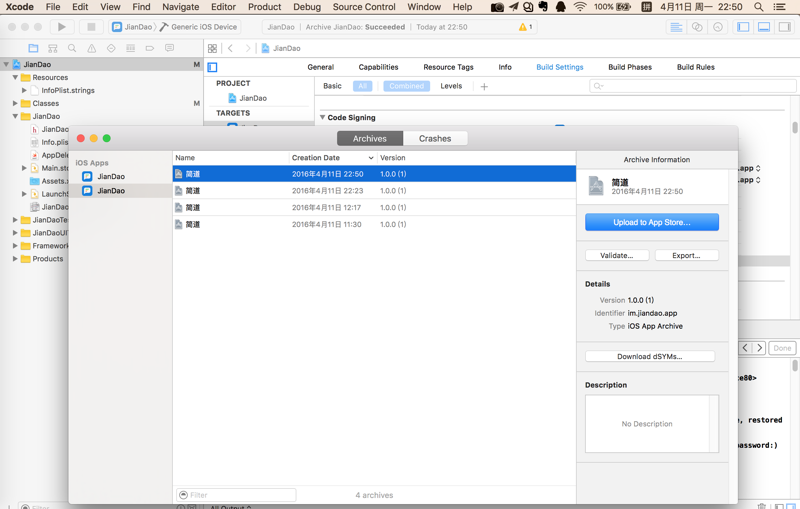Click the Done button
The height and width of the screenshot is (509, 800).
pyautogui.click(x=782, y=348)
